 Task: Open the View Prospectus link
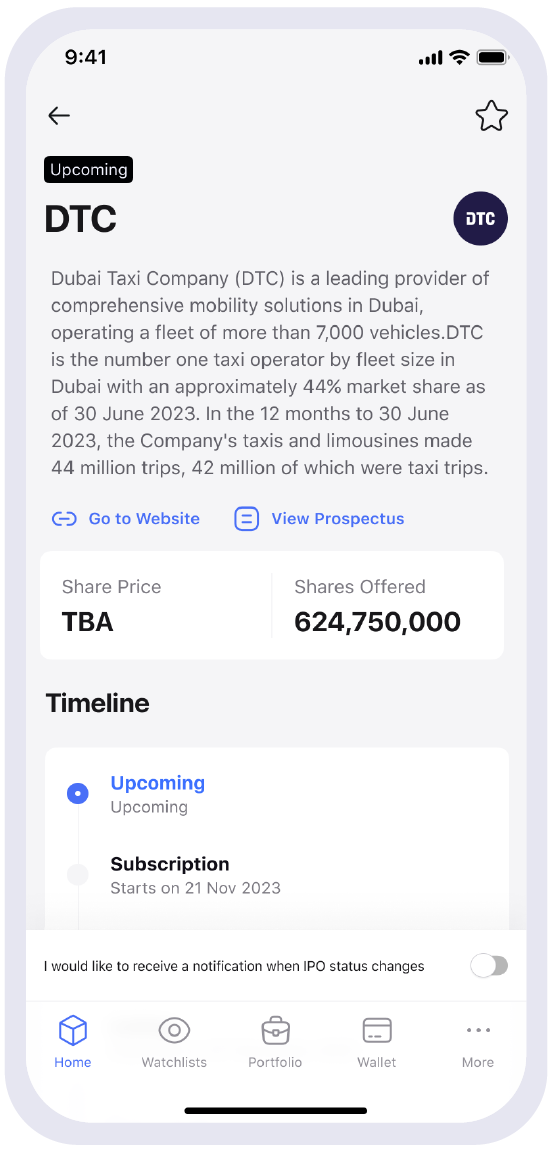point(337,519)
